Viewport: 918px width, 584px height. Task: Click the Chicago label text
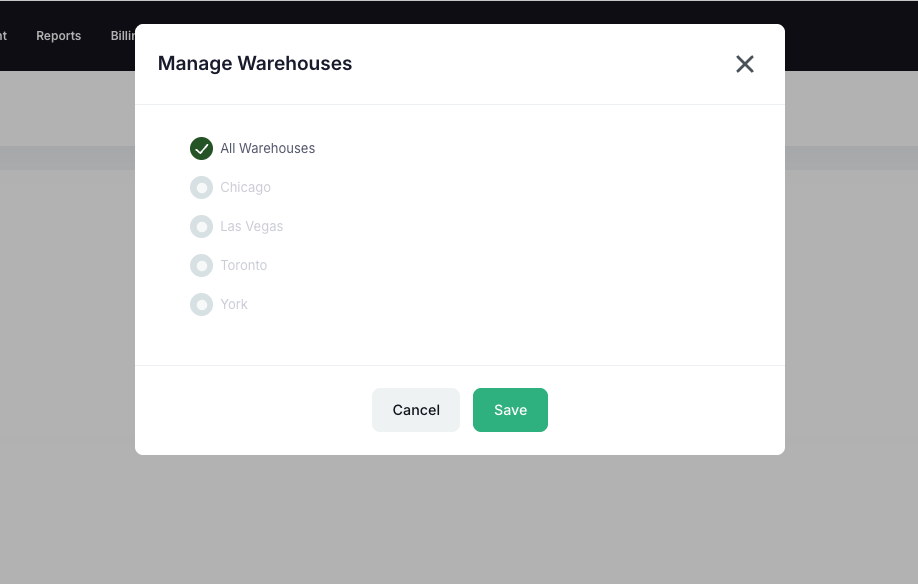pos(245,187)
